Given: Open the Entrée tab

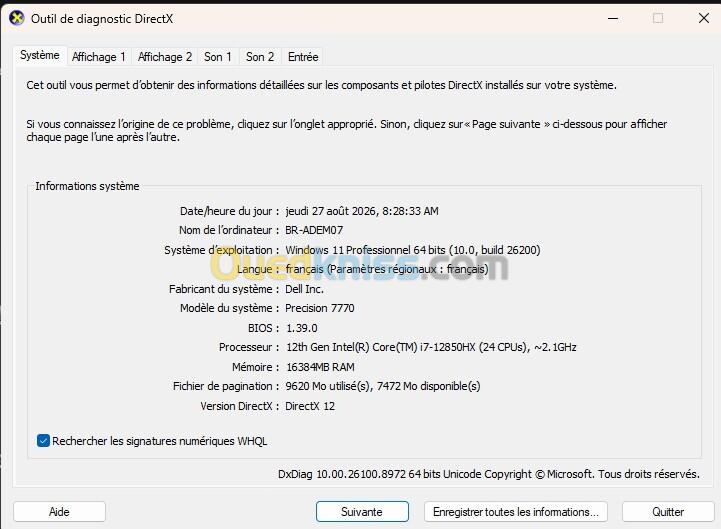Looking at the screenshot, I should click(x=303, y=57).
